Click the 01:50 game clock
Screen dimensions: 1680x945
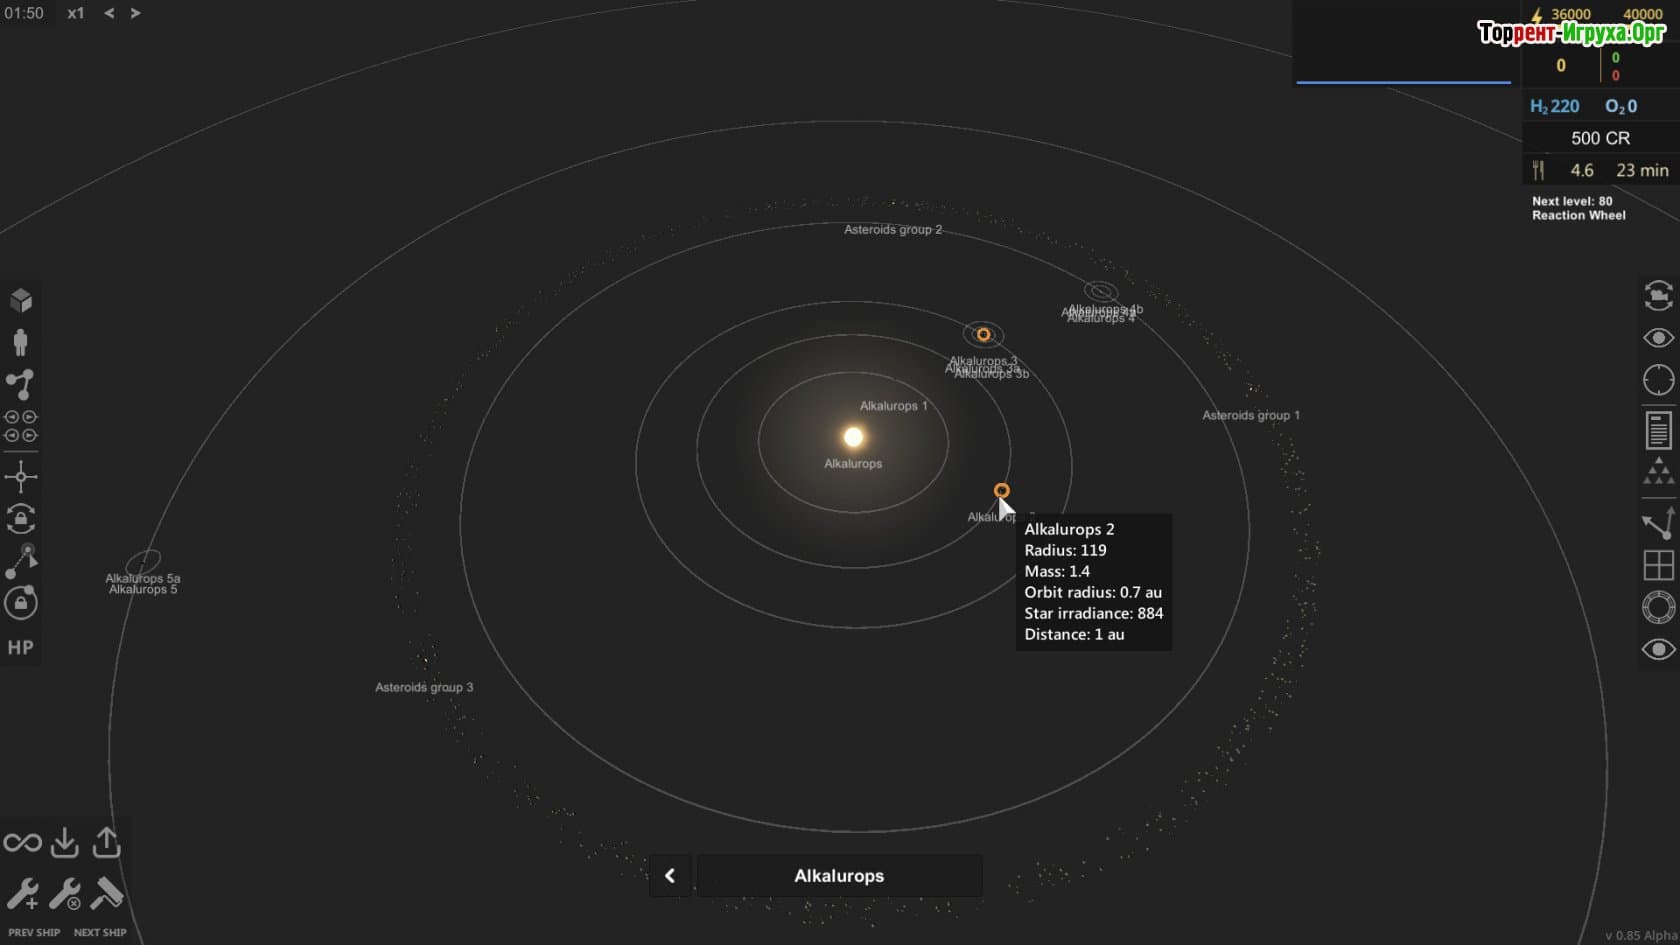click(x=24, y=13)
